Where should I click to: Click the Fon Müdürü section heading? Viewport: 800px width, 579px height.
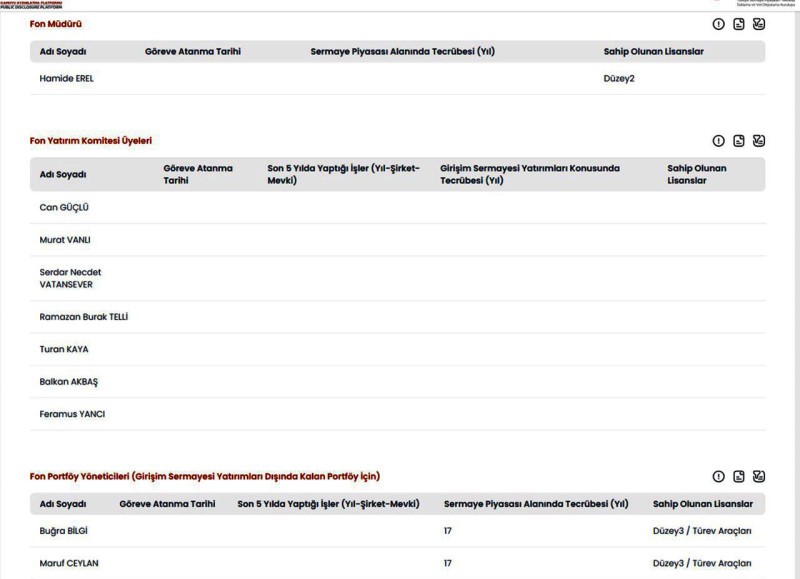(56, 24)
